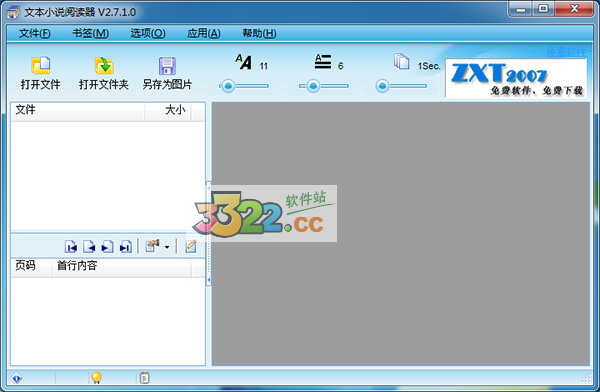
Task: Go to next page icon
Action: click(107, 247)
